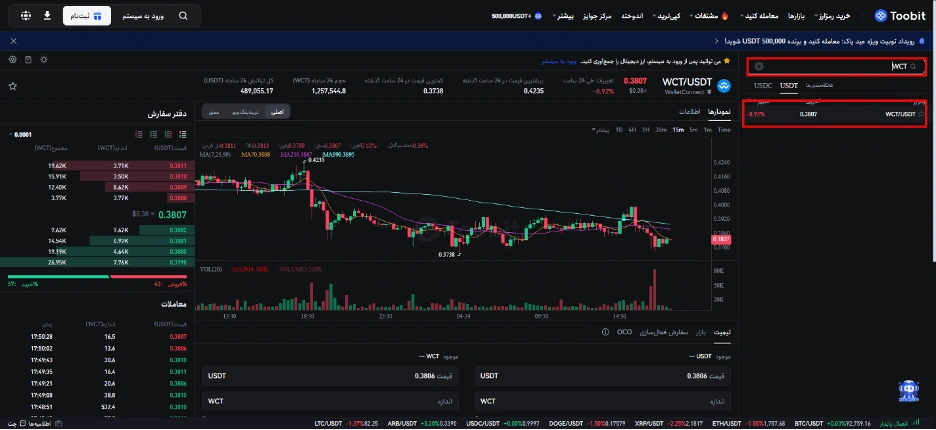Open the بیشتر chart intervals dropdown
The image size is (936, 430).
pos(598,130)
